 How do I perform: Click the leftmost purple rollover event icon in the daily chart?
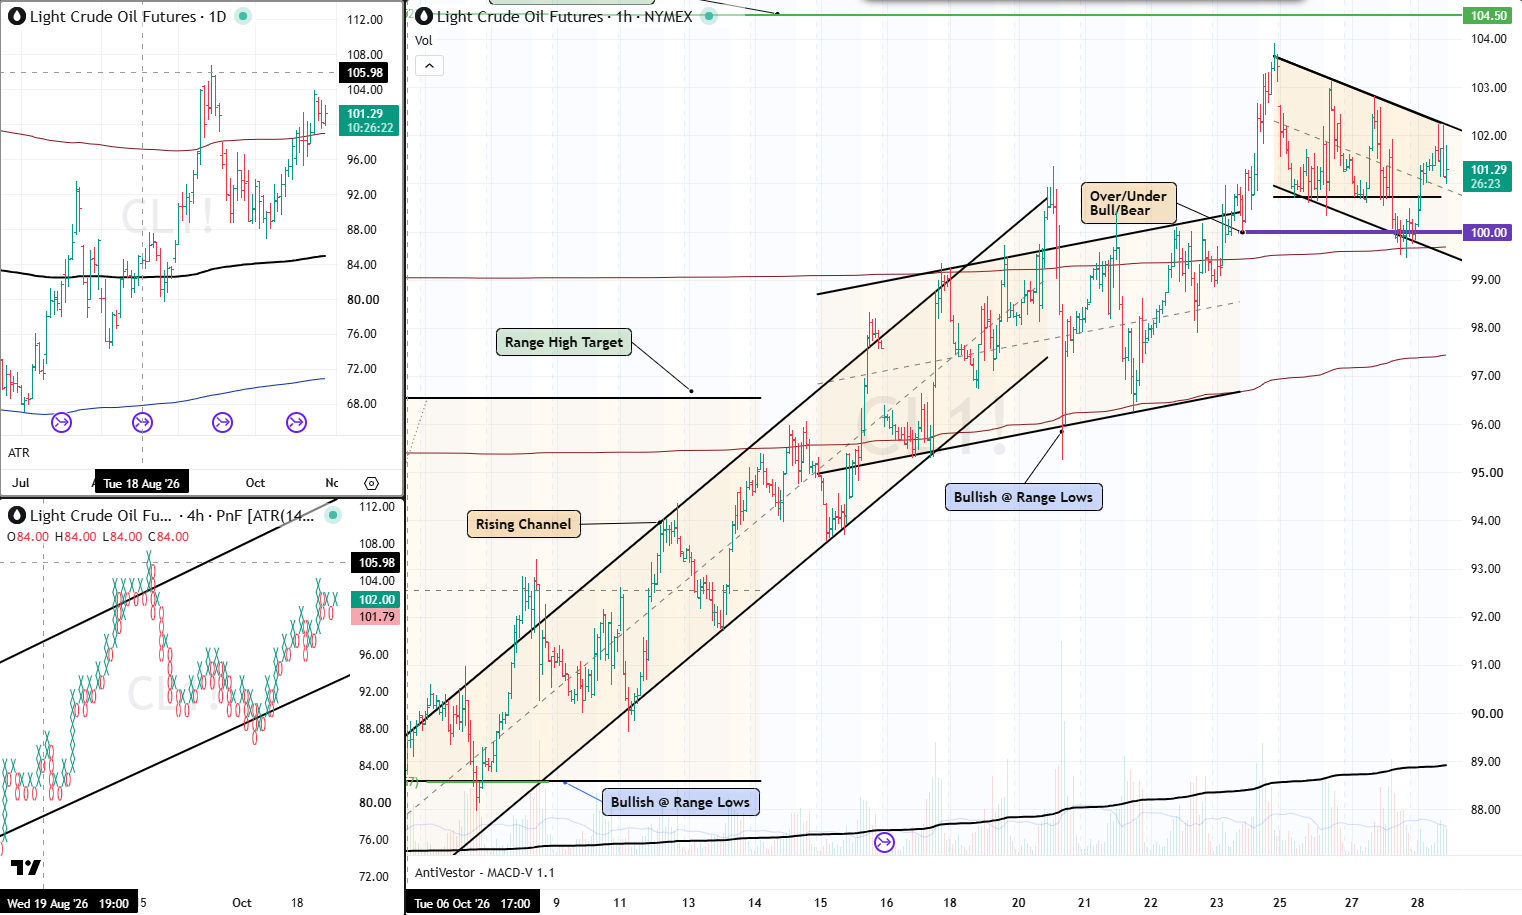click(x=61, y=422)
